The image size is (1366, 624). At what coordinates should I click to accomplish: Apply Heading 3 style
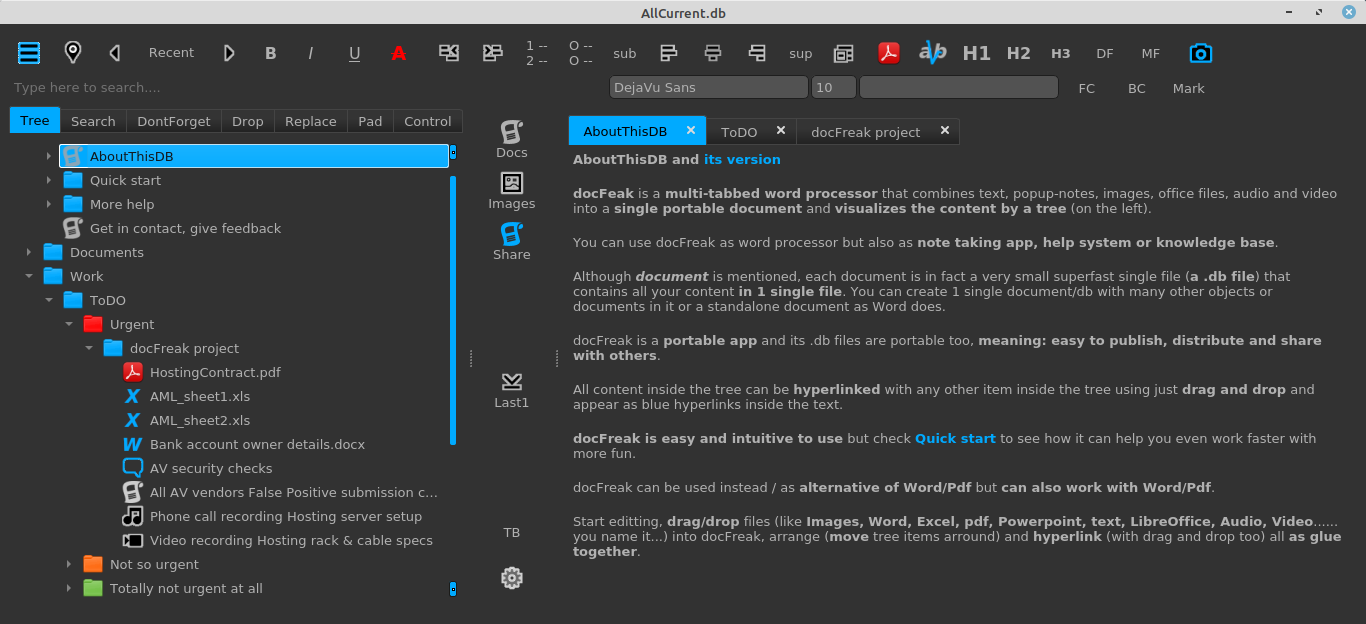tap(1060, 54)
